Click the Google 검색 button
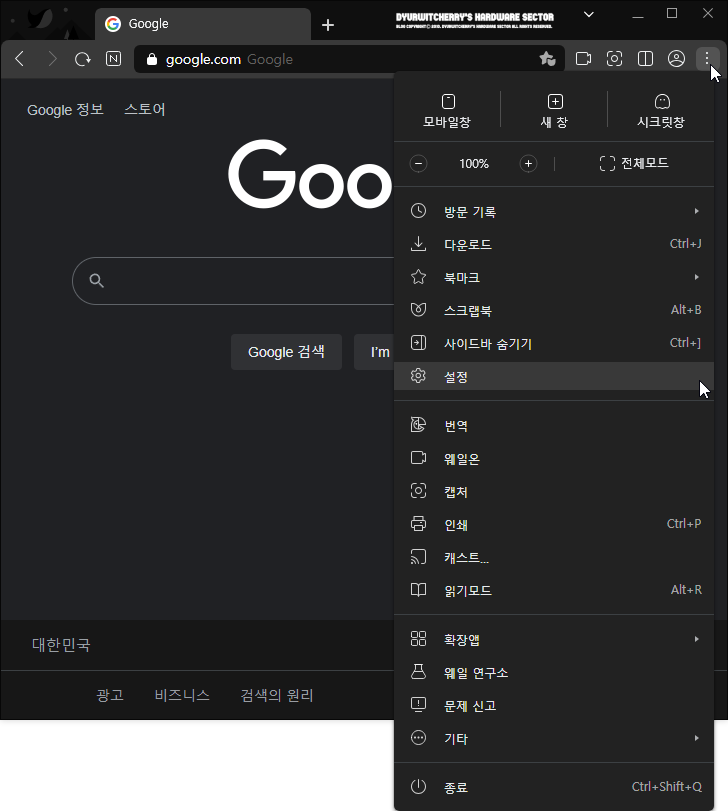 point(286,352)
